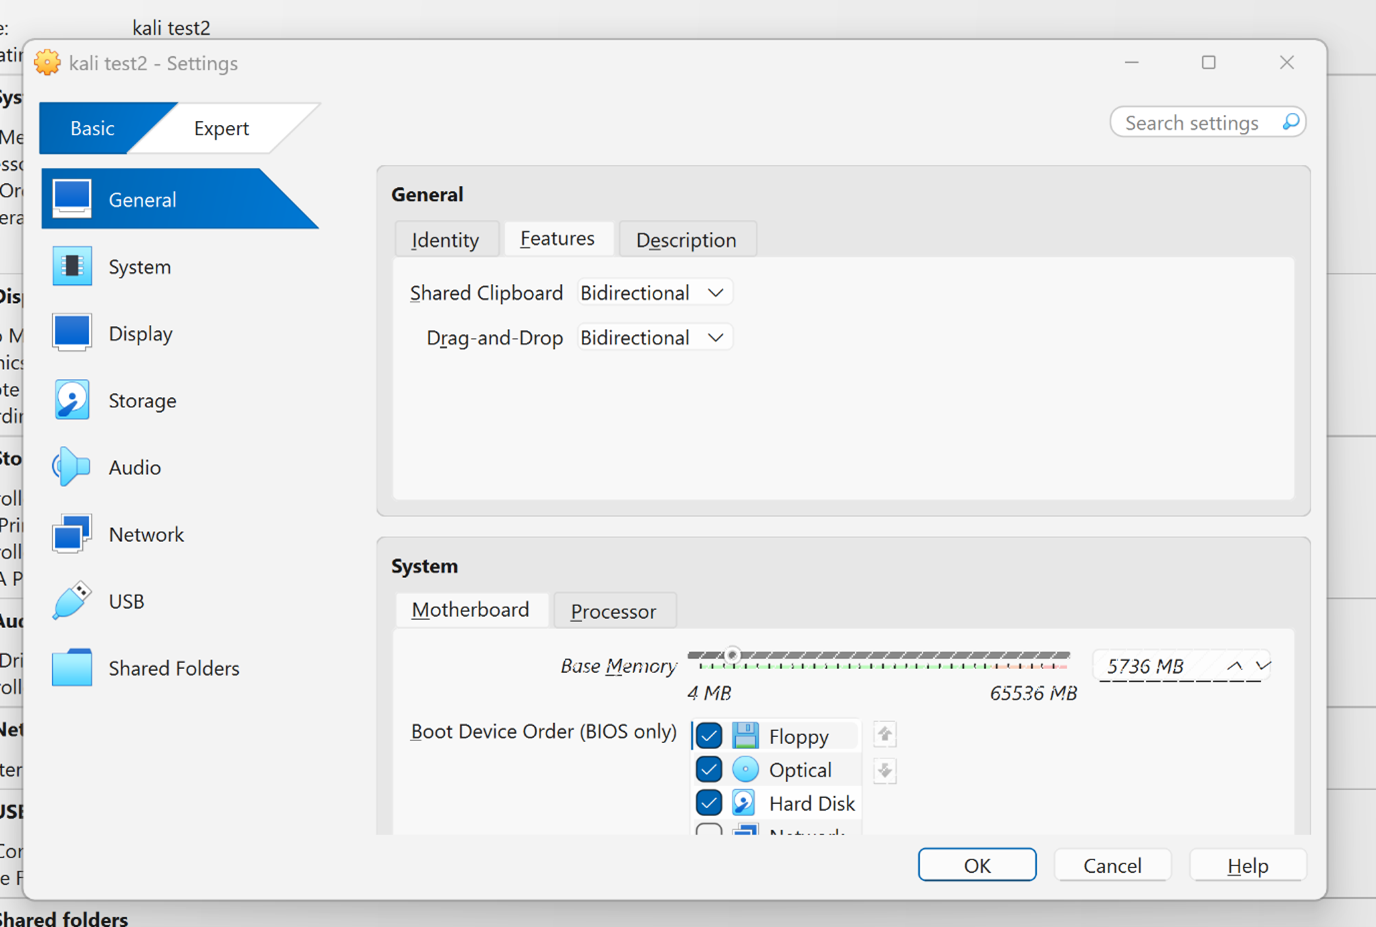Toggle the Hard Disk boot checkbox
This screenshot has height=927, width=1376.
709,803
